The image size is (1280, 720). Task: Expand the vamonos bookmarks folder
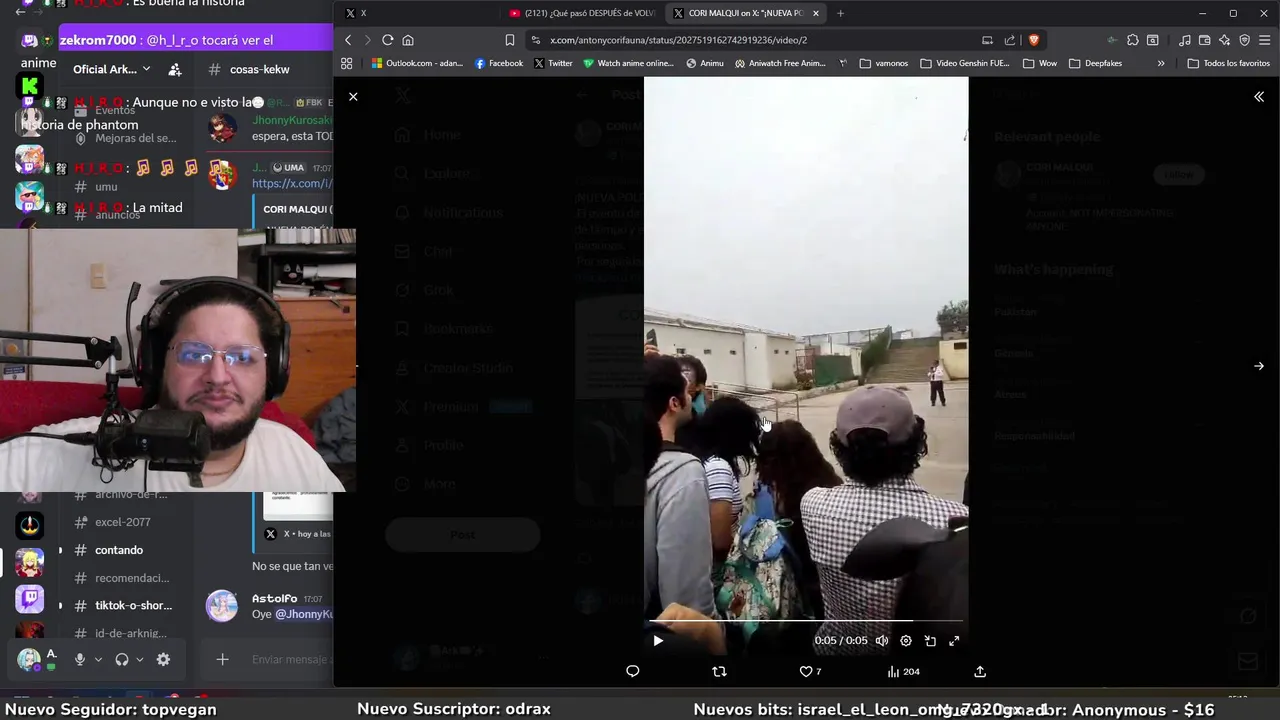pyautogui.click(x=883, y=63)
